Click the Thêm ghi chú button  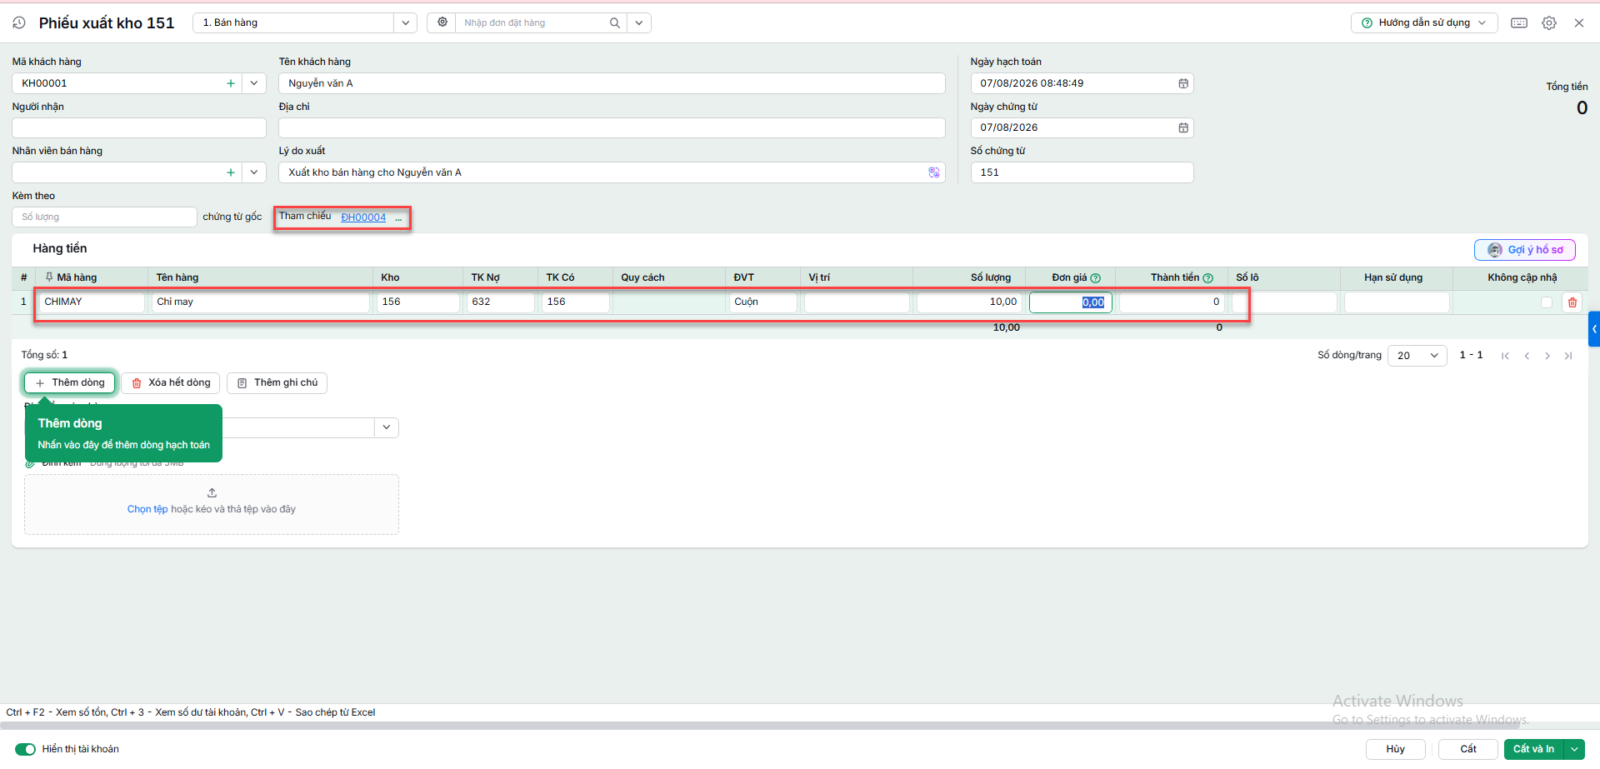point(277,382)
